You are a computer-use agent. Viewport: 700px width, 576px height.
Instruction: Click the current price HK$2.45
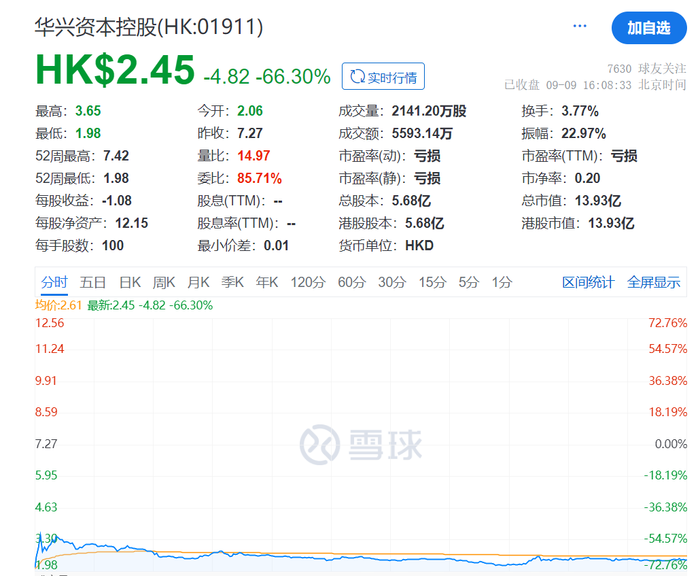click(115, 70)
